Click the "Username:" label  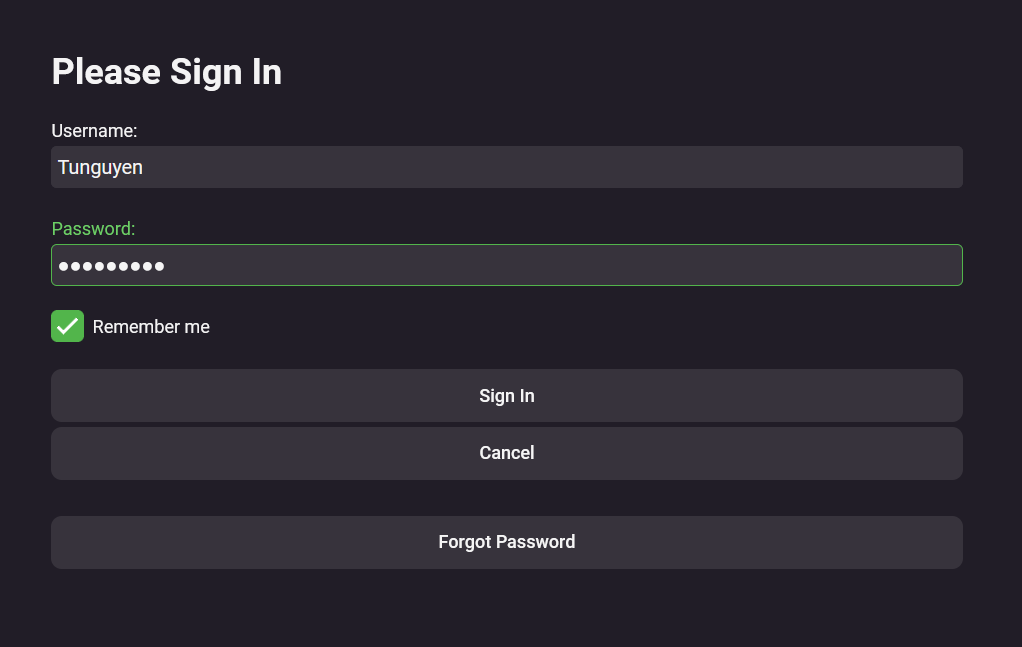pyautogui.click(x=94, y=130)
